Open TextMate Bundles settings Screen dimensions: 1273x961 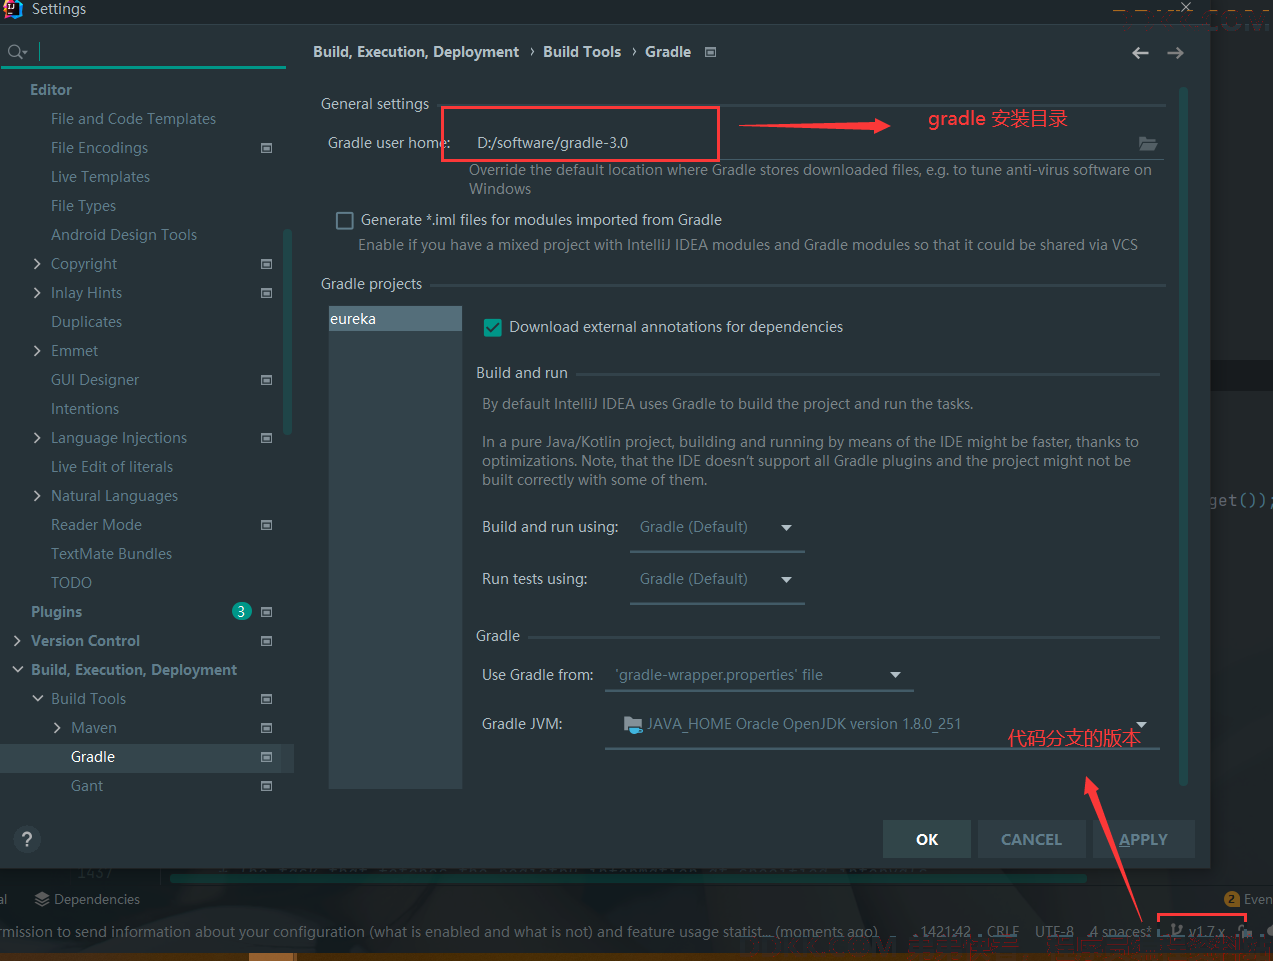111,554
